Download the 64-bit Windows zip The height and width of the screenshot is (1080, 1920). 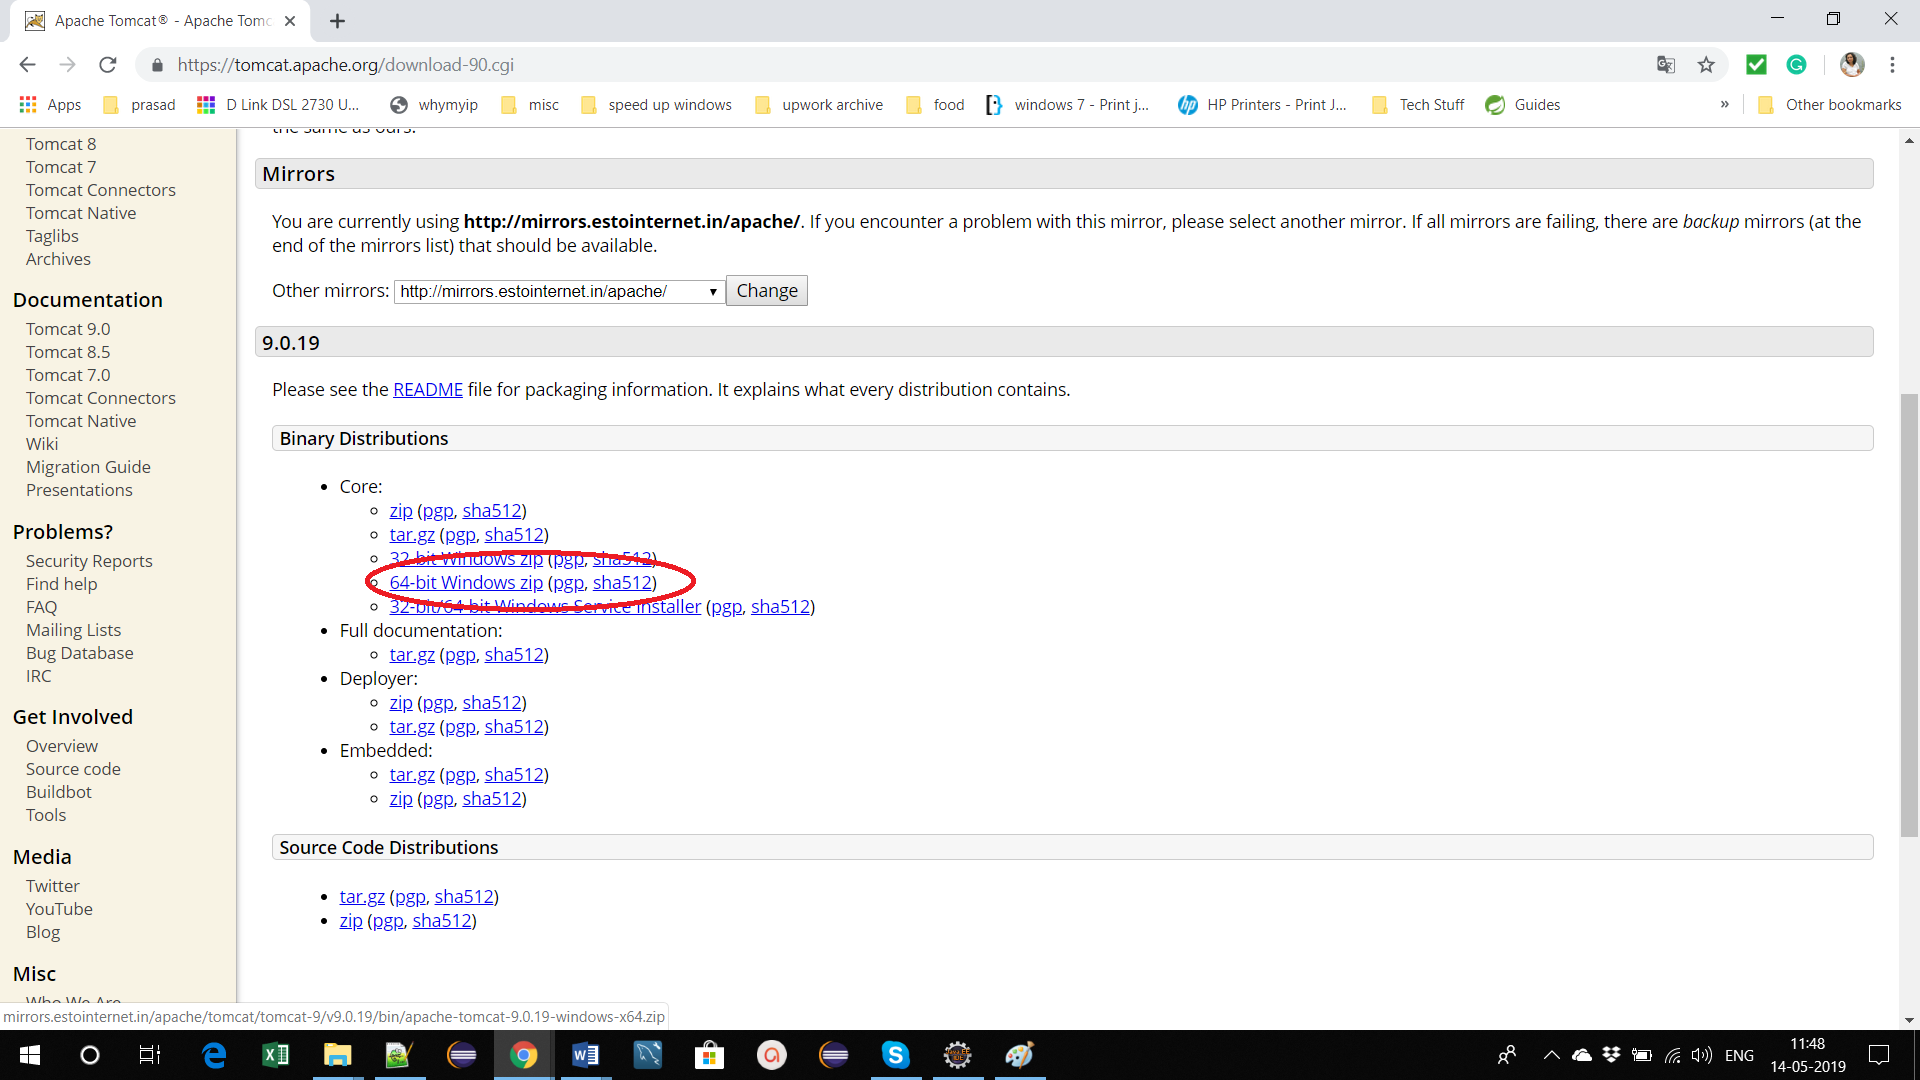tap(466, 583)
